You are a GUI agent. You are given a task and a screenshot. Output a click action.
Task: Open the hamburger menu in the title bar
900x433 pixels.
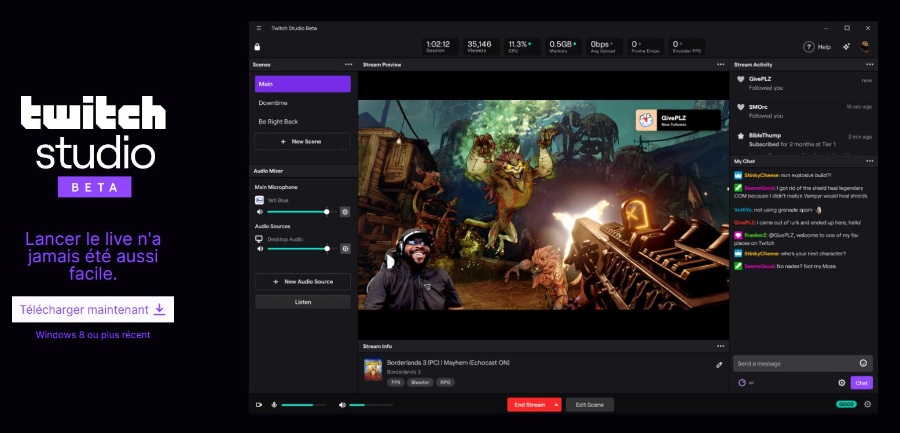(259, 28)
